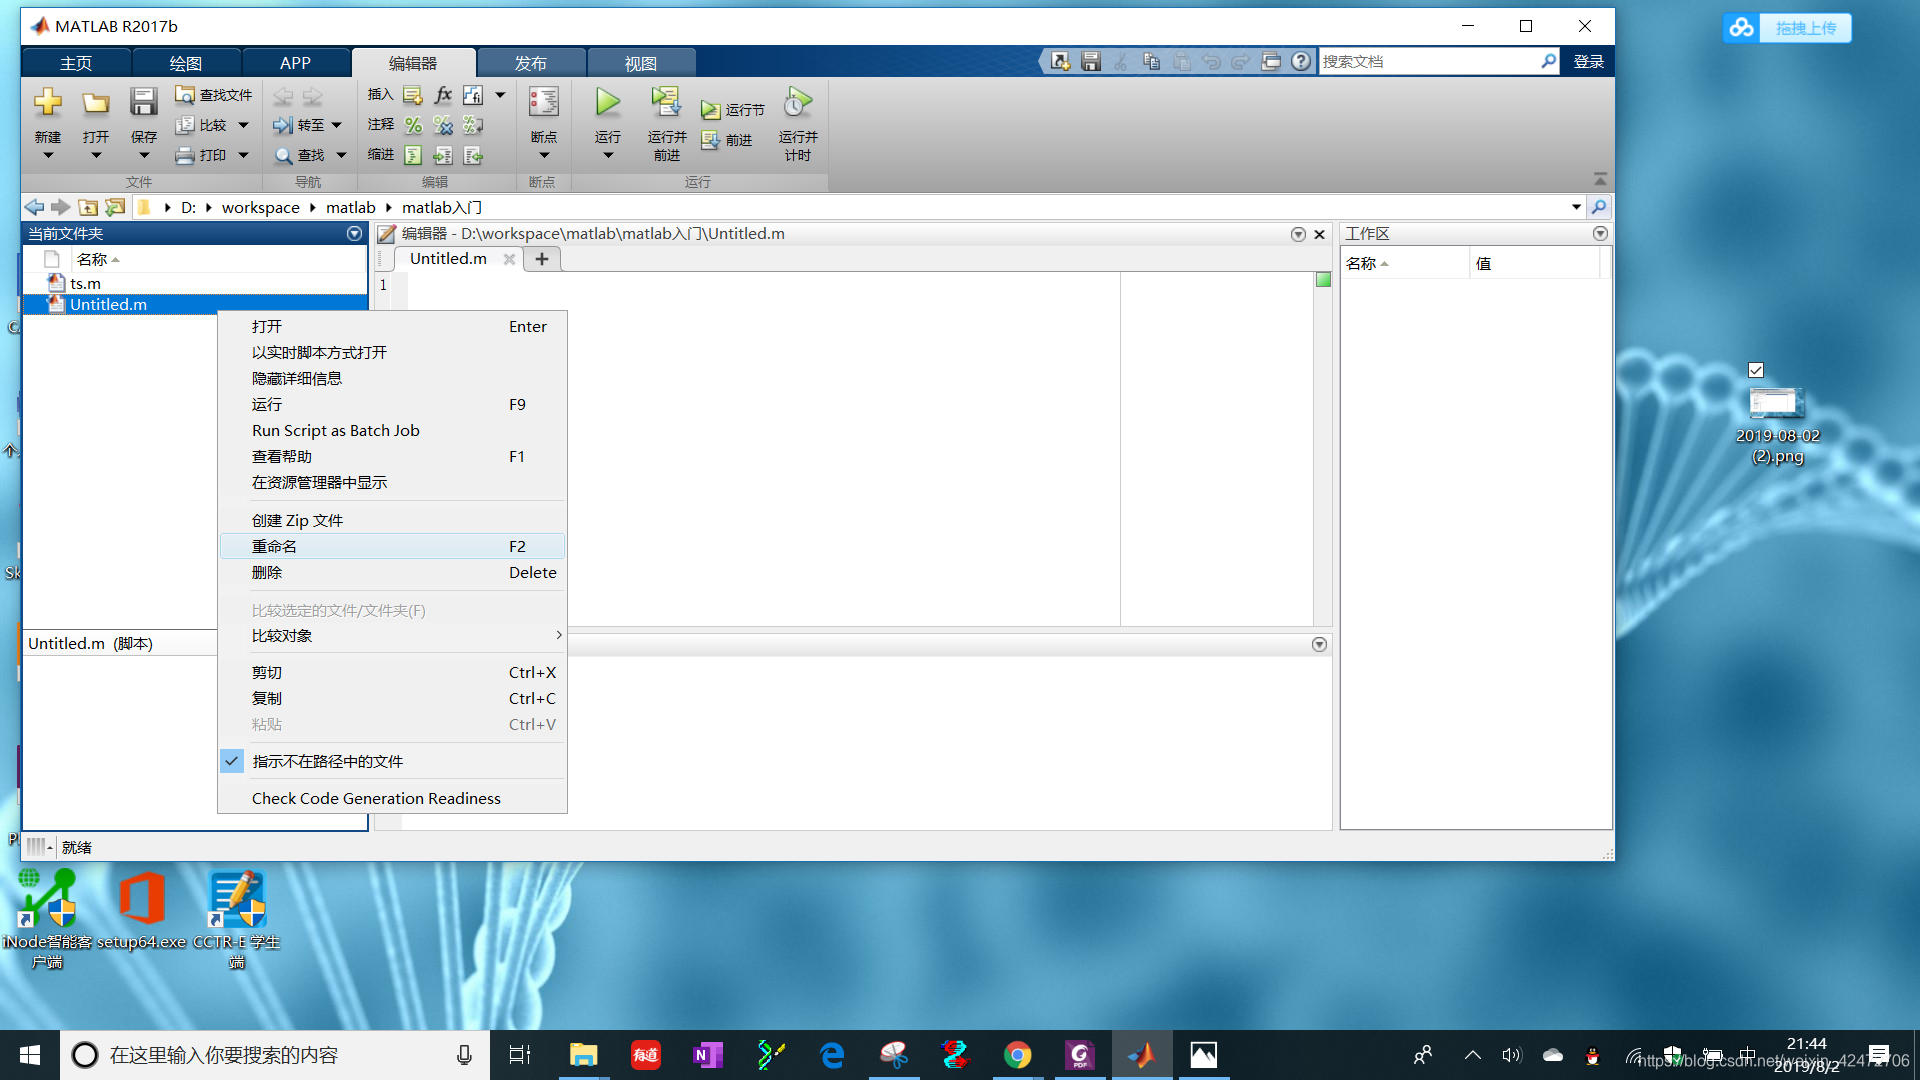Expand the 新建 dropdown arrow
This screenshot has width=1920, height=1080.
(x=48, y=156)
